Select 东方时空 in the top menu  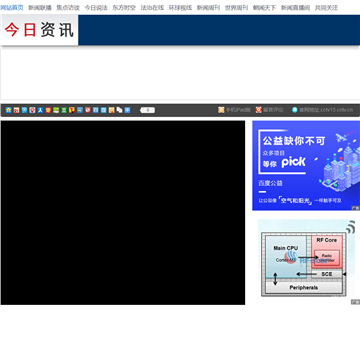pyautogui.click(x=124, y=8)
